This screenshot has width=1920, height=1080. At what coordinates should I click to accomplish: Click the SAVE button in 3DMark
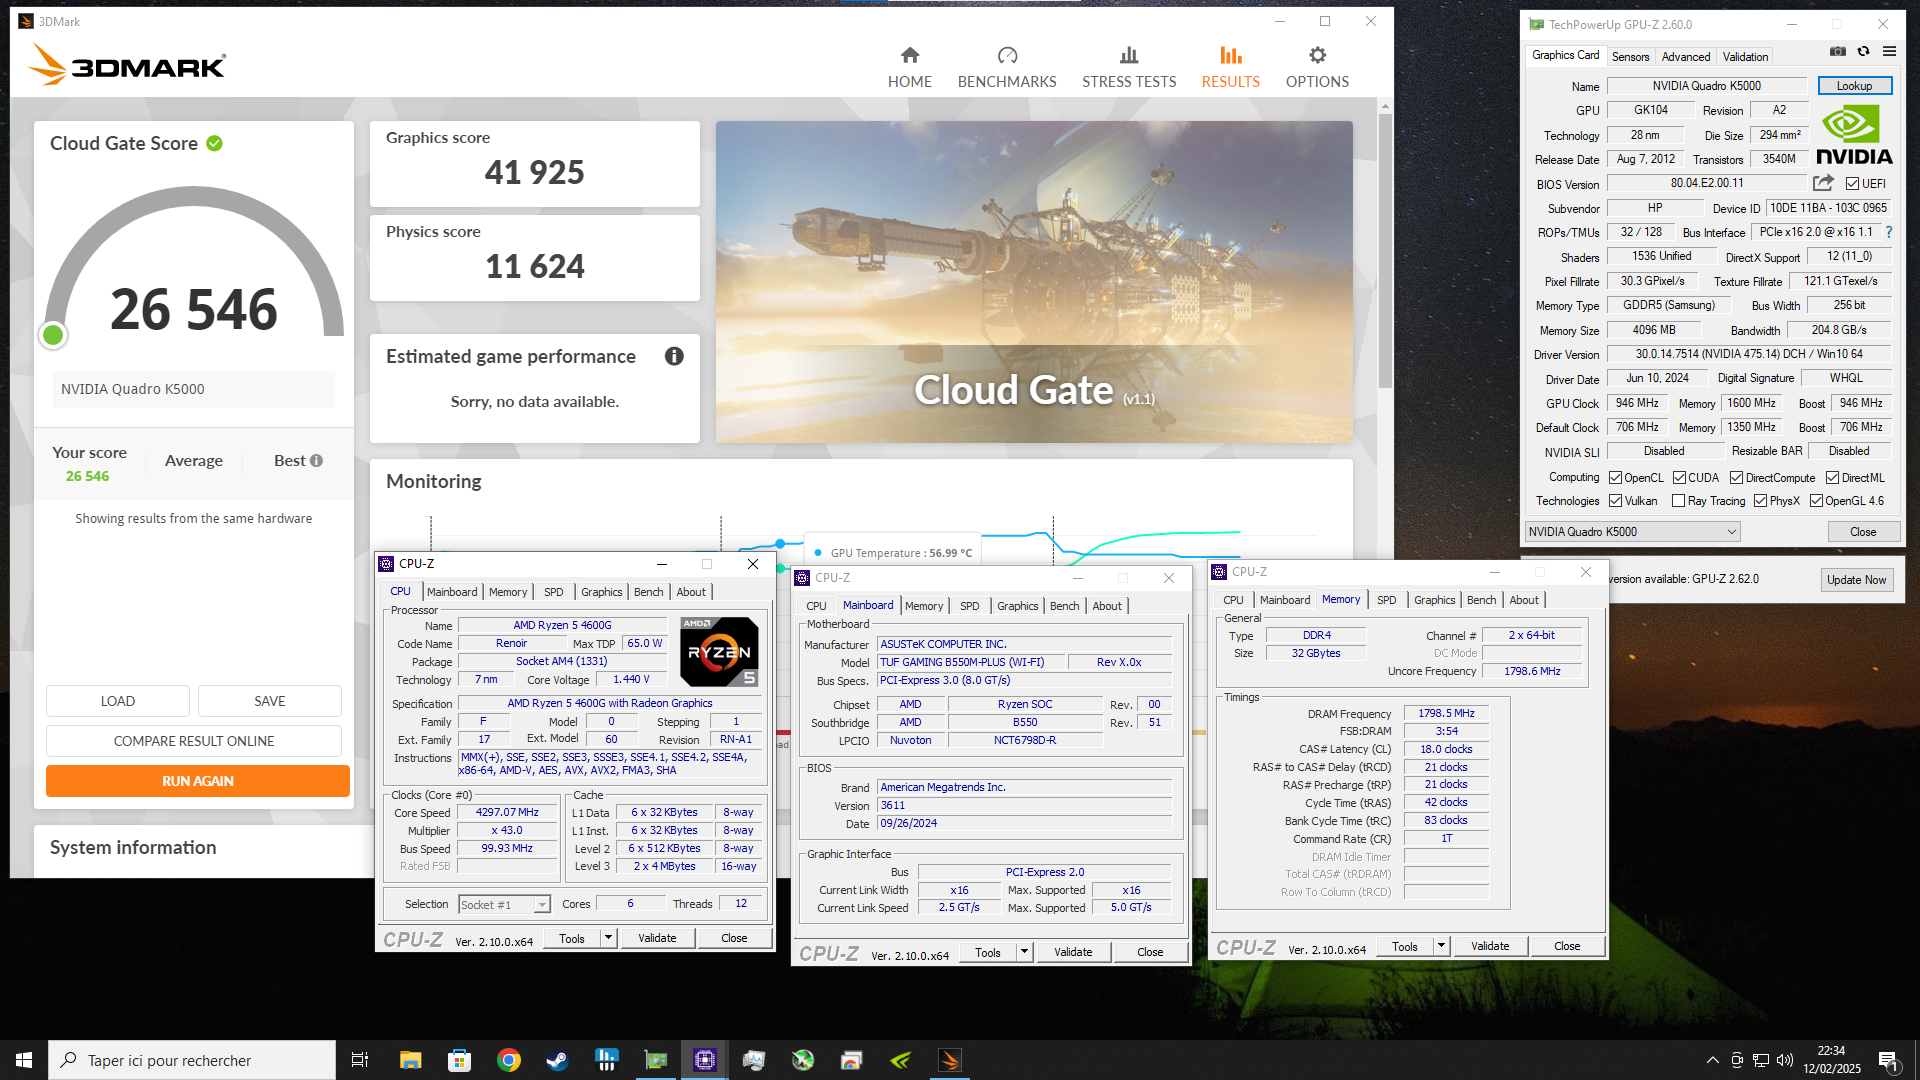[270, 701]
